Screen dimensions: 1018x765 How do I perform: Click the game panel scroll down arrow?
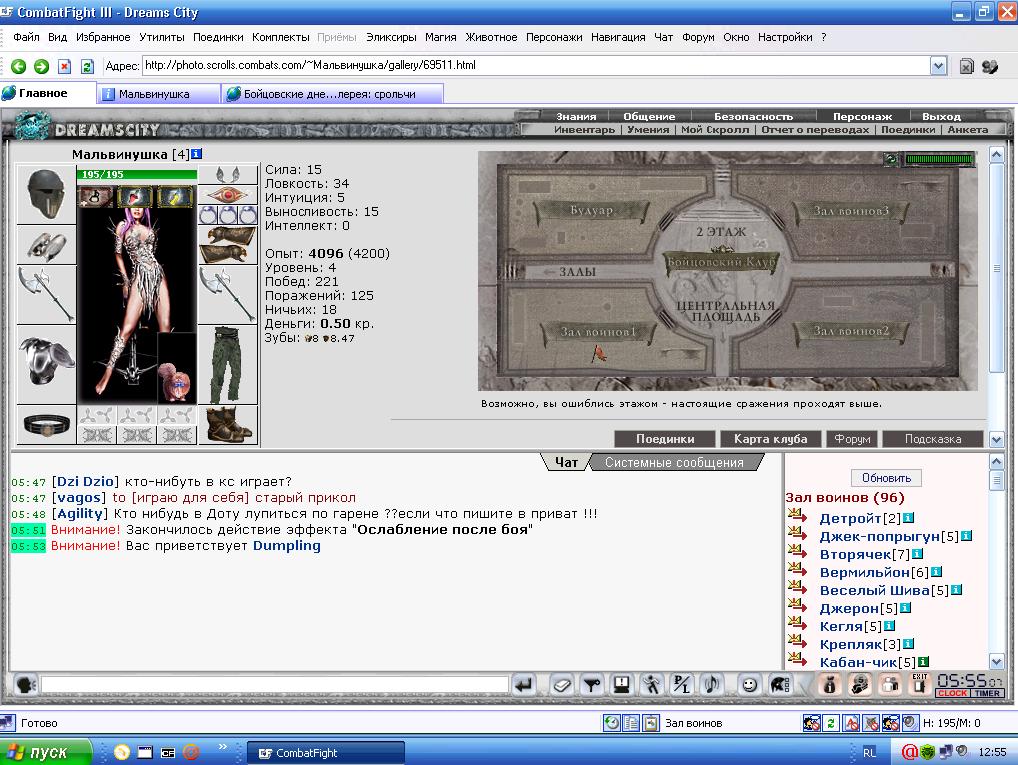coord(997,440)
